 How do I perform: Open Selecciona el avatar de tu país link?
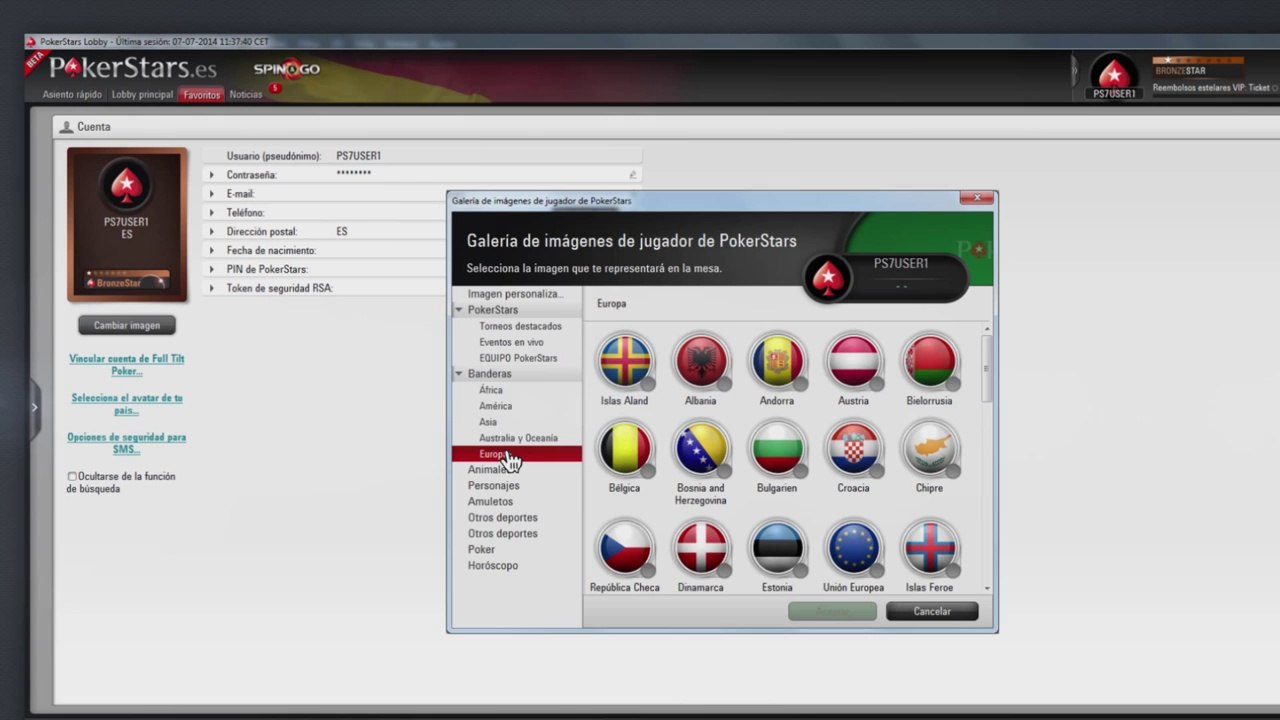coord(127,404)
